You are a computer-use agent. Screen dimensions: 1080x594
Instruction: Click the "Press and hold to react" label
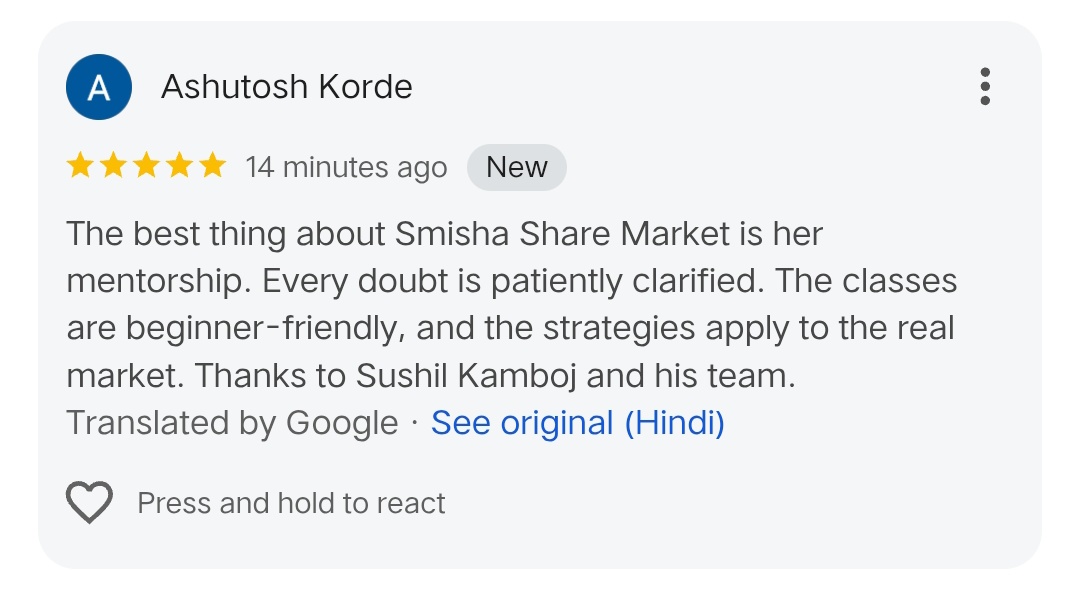click(x=291, y=503)
